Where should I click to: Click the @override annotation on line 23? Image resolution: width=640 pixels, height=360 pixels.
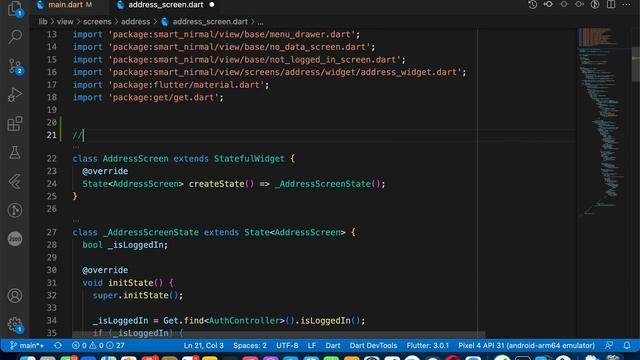pos(105,171)
